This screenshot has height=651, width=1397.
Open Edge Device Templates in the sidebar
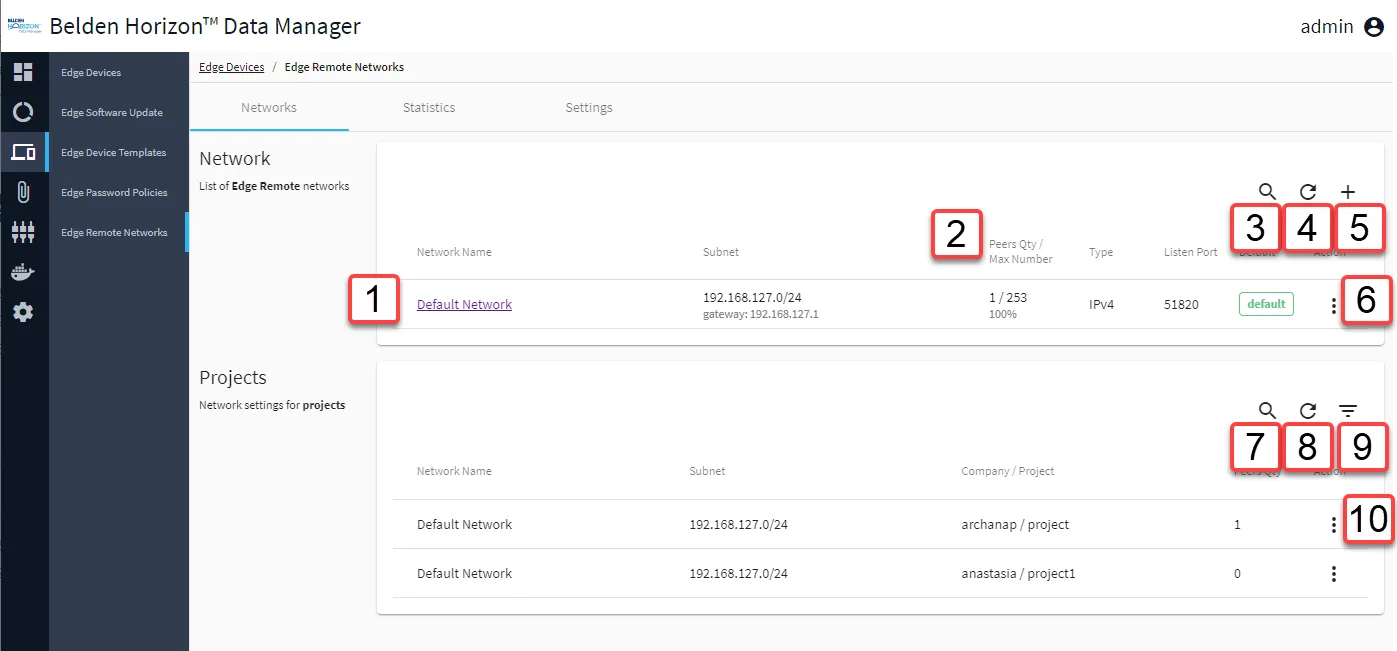pos(118,152)
